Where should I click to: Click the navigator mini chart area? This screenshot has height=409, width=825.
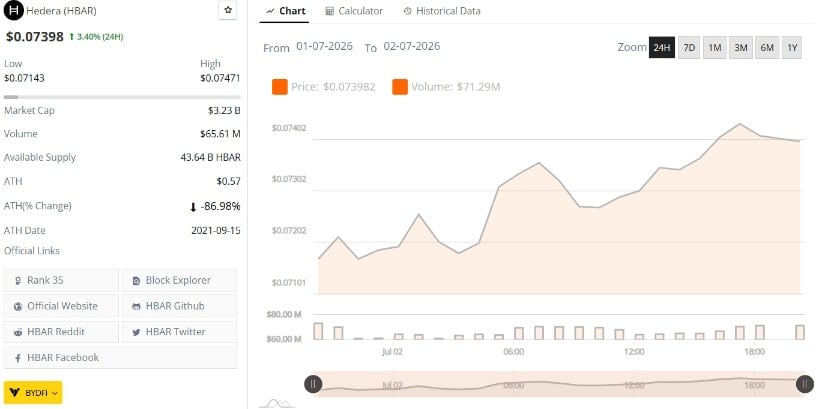click(x=559, y=384)
